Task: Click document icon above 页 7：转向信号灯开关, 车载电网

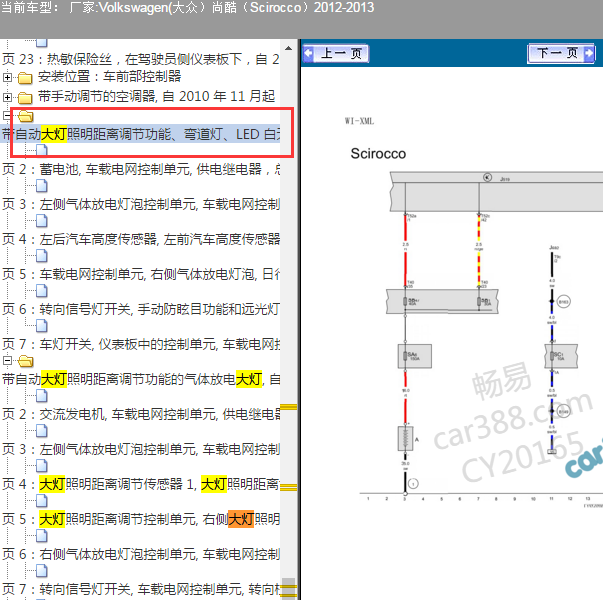Action: (42, 571)
